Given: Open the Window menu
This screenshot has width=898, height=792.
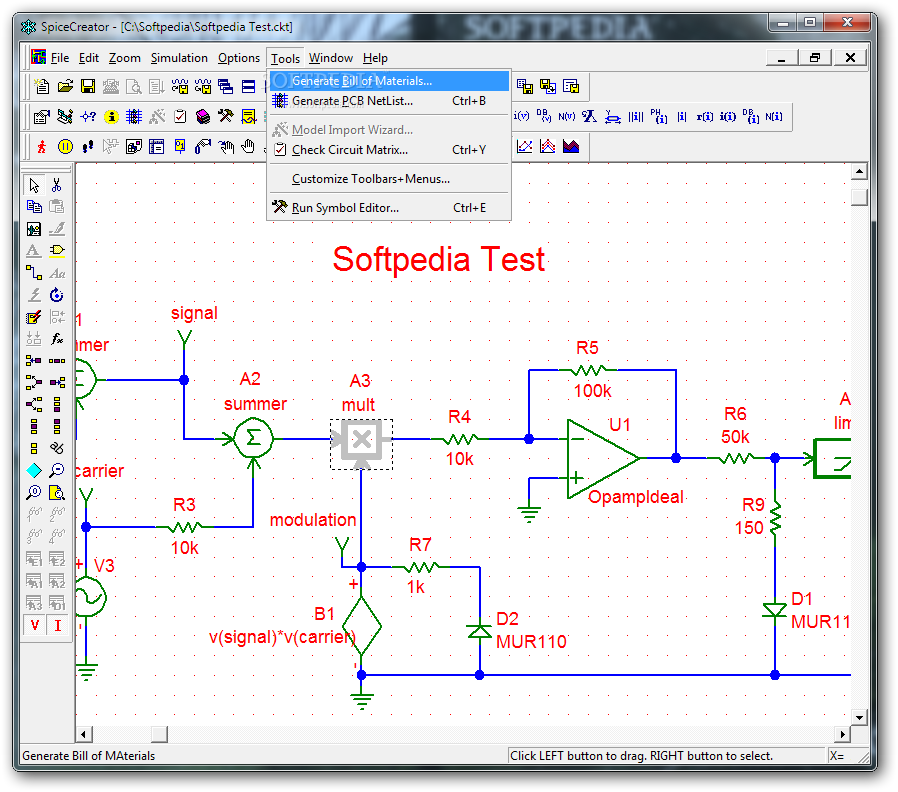Looking at the screenshot, I should [331, 58].
